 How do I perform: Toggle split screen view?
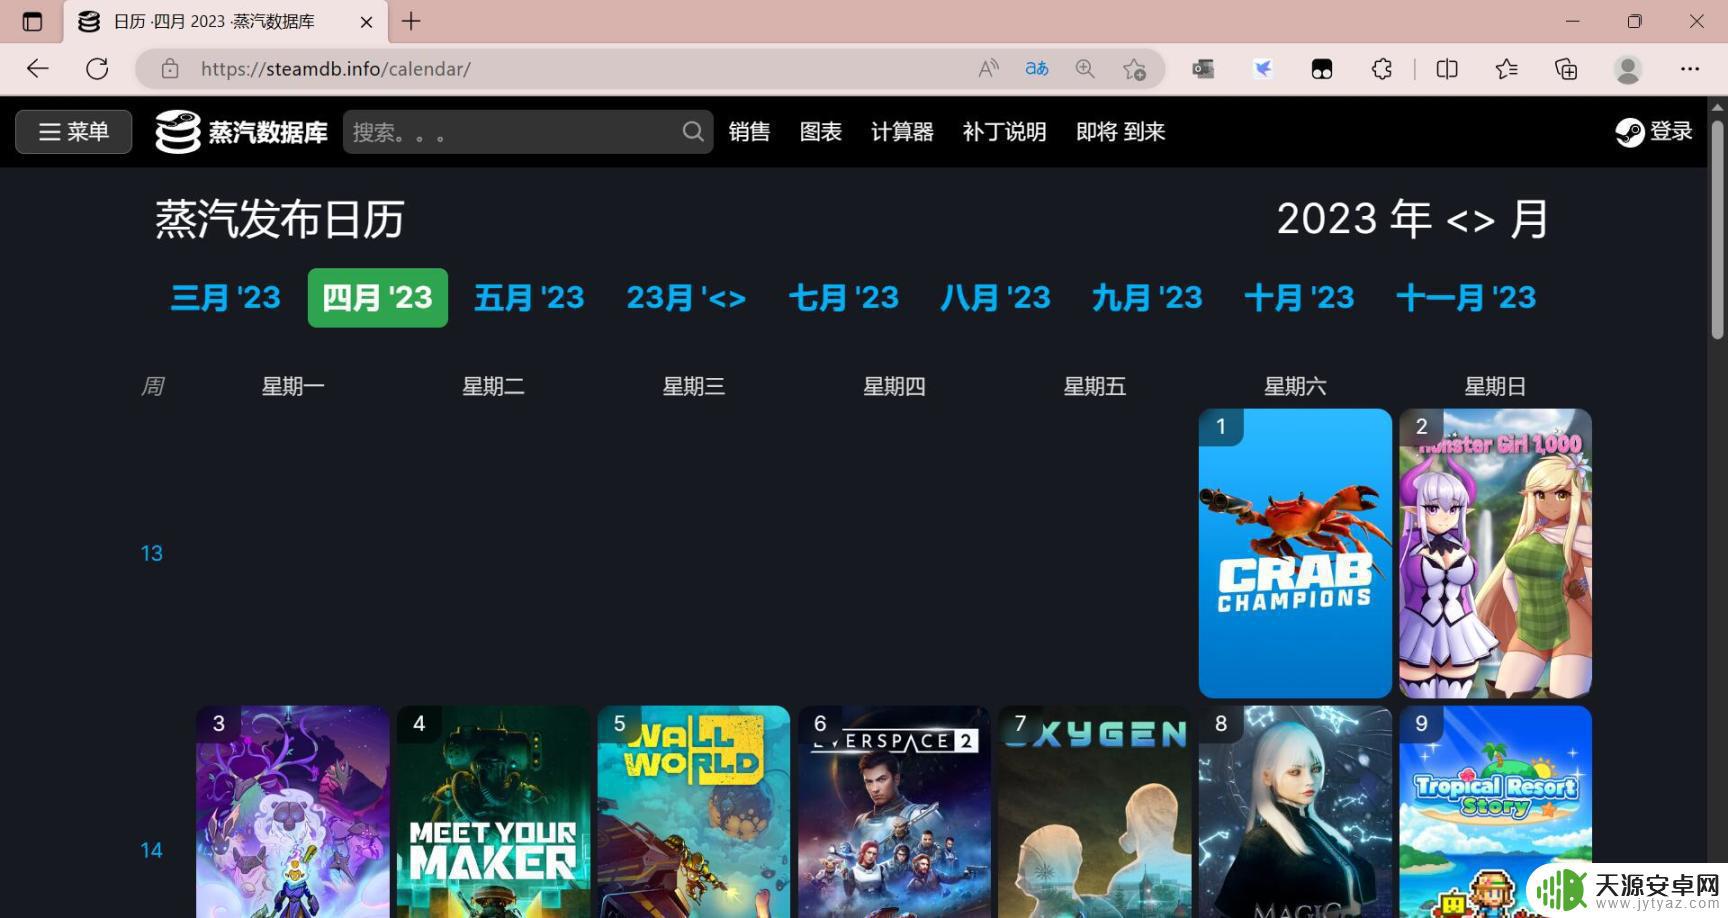coord(1447,69)
